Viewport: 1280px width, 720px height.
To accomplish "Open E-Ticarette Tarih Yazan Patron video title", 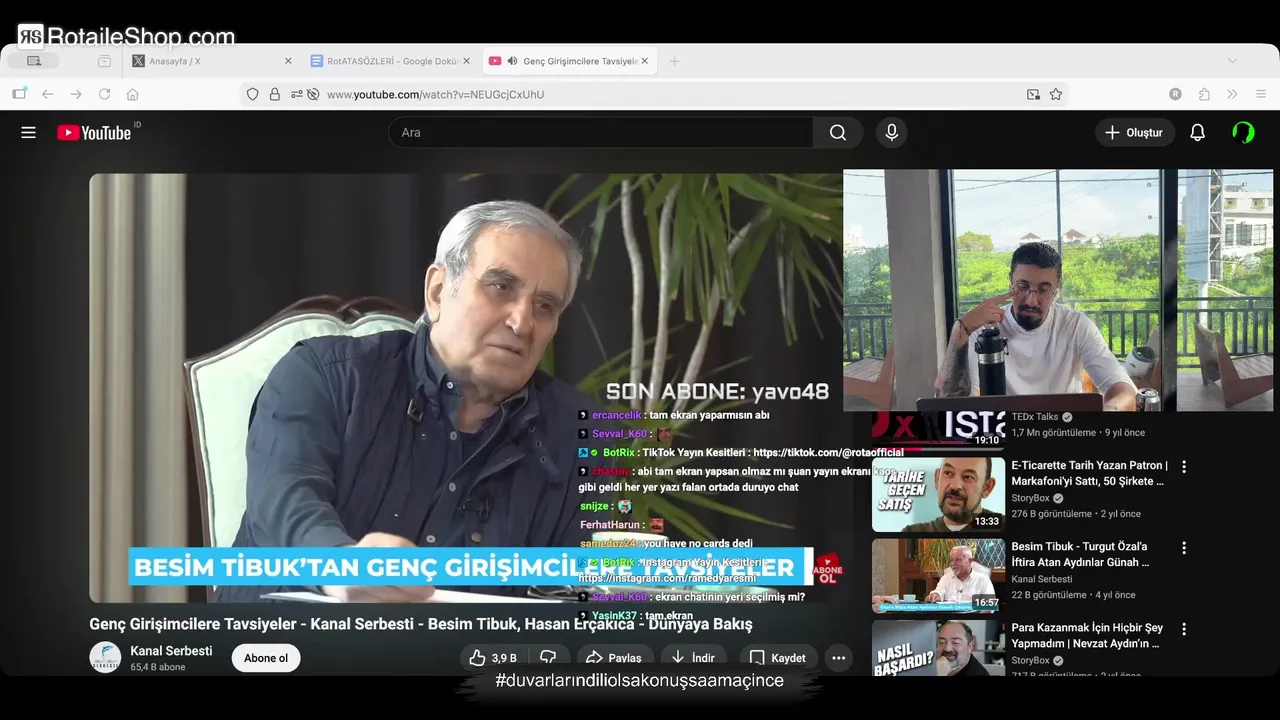I will click(1089, 473).
